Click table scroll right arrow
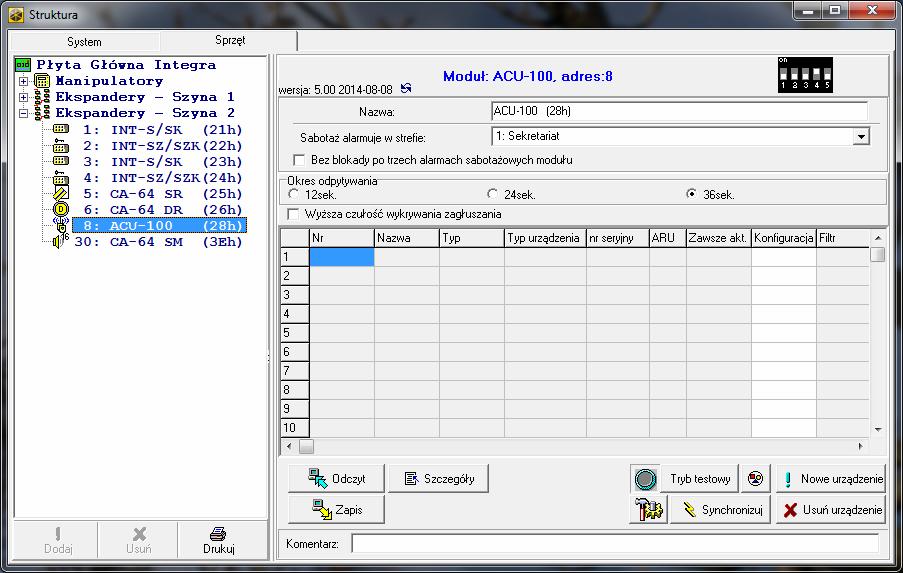Image resolution: width=903 pixels, height=573 pixels. point(861,446)
